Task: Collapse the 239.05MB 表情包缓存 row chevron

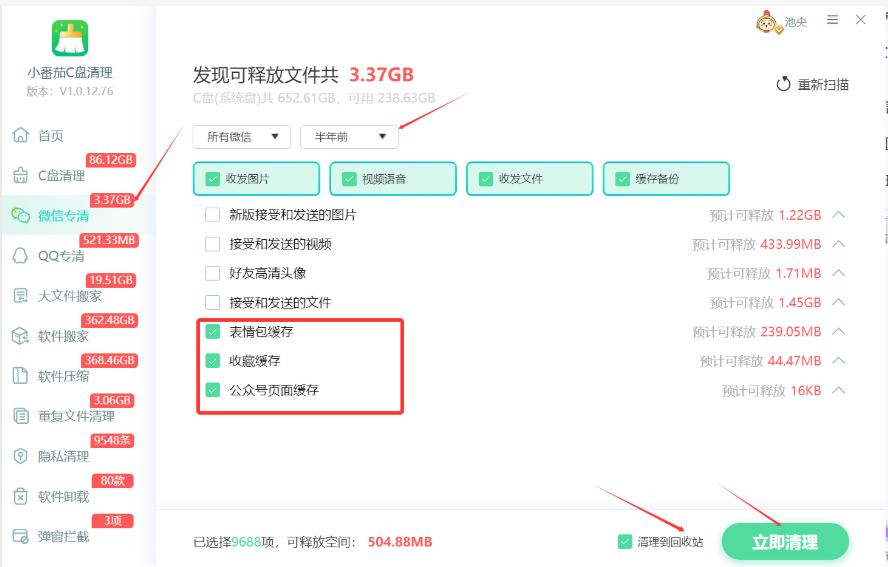Action: coord(839,331)
